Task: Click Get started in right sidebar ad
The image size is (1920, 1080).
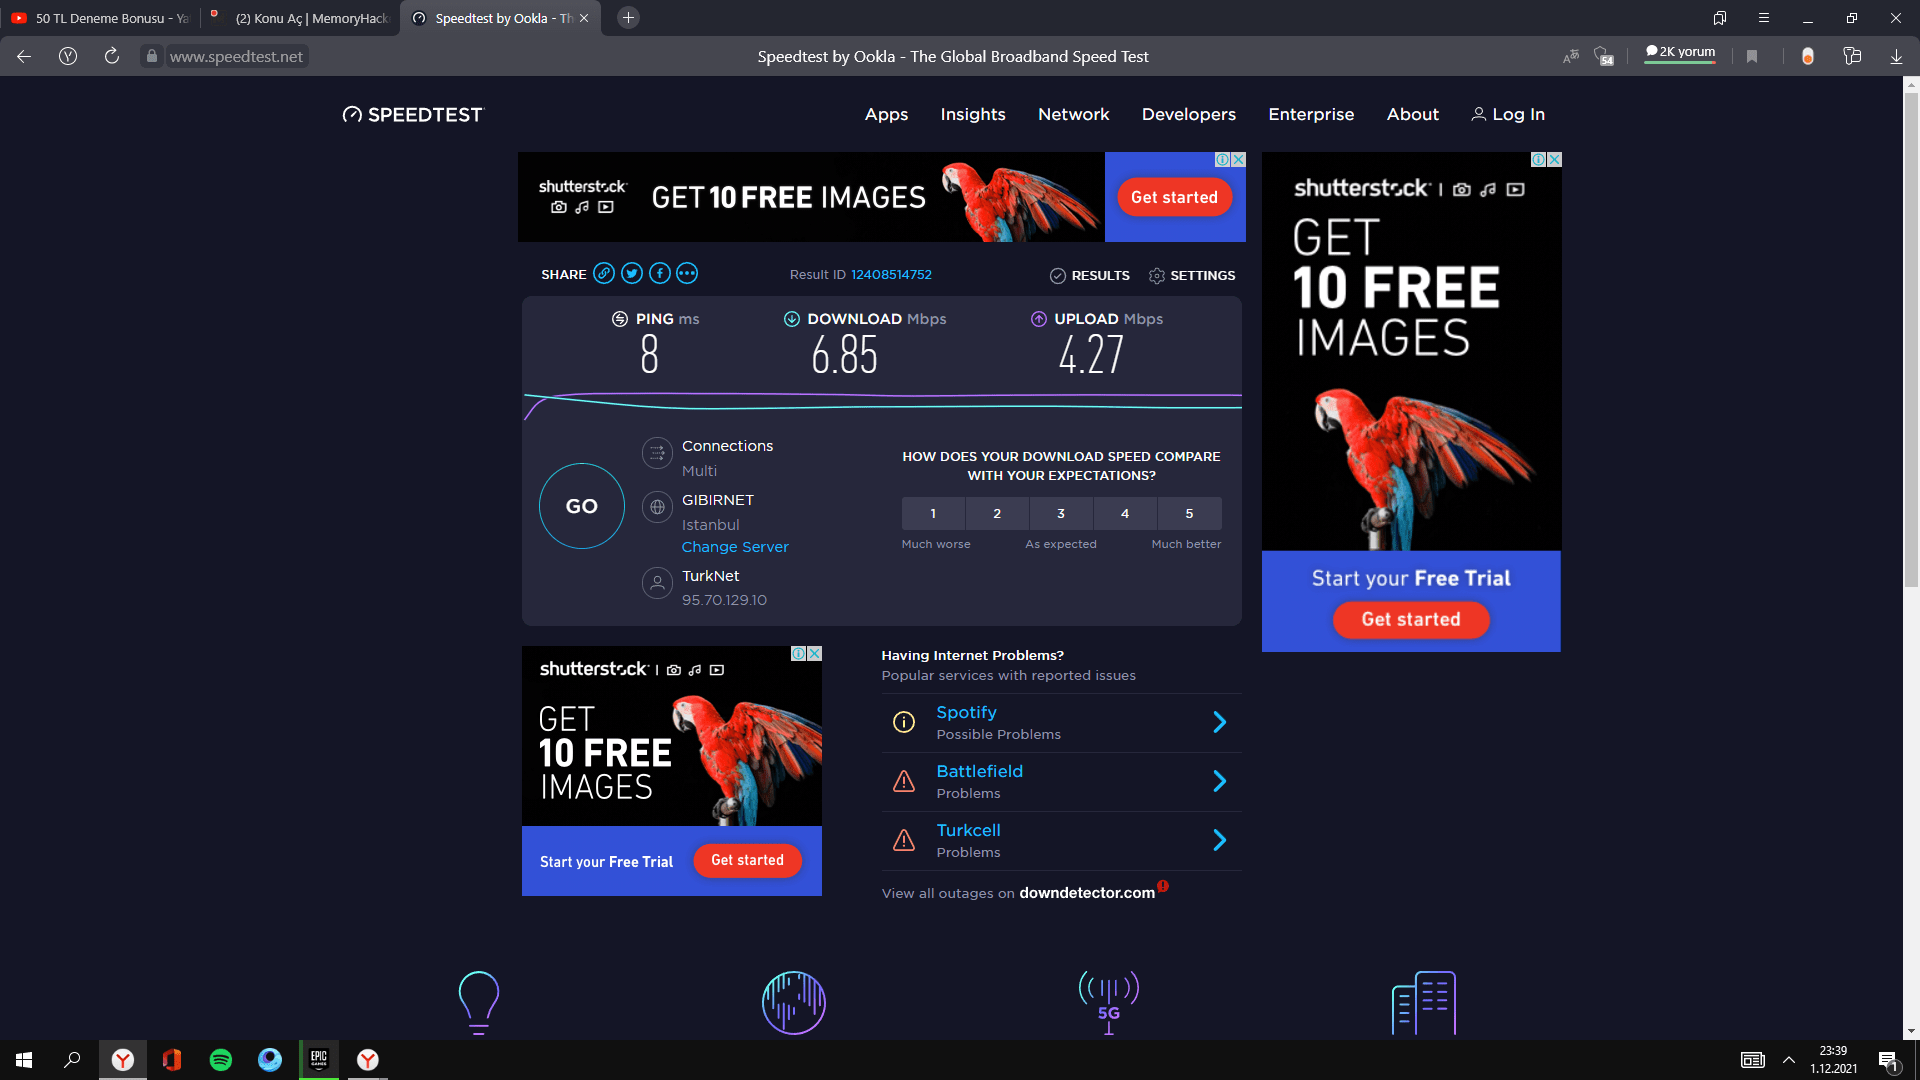Action: pyautogui.click(x=1411, y=620)
